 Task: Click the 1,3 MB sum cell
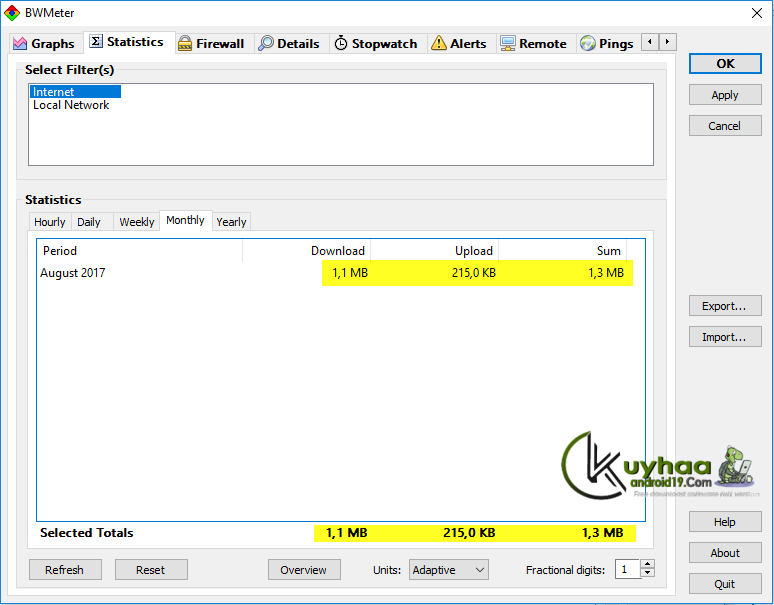[x=606, y=273]
